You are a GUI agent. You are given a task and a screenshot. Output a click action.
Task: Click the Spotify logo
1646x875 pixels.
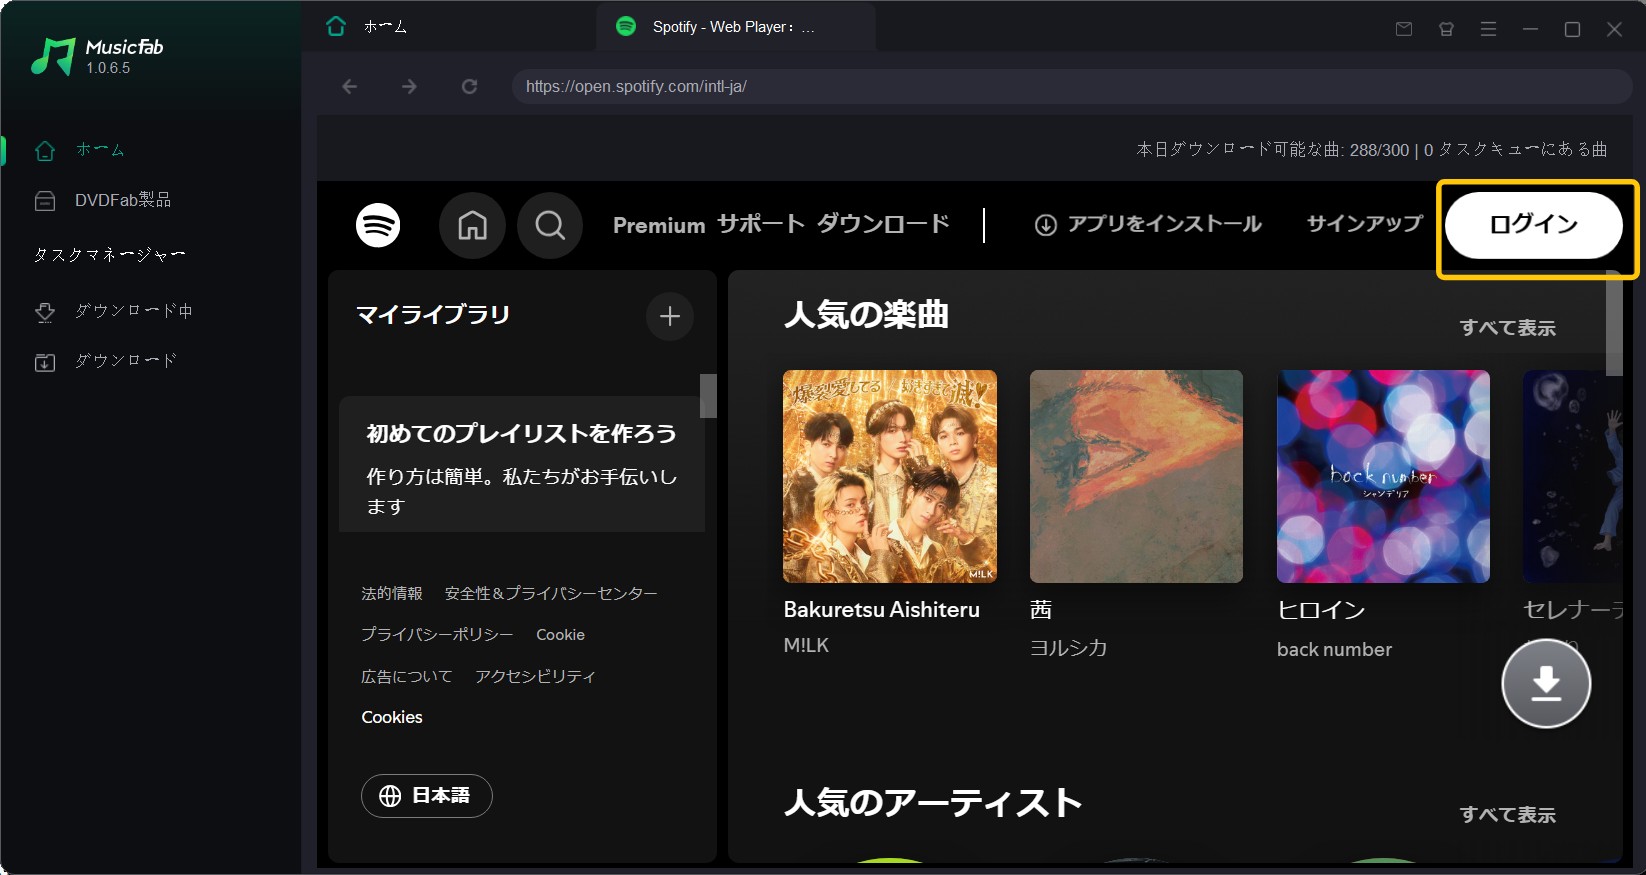point(378,225)
